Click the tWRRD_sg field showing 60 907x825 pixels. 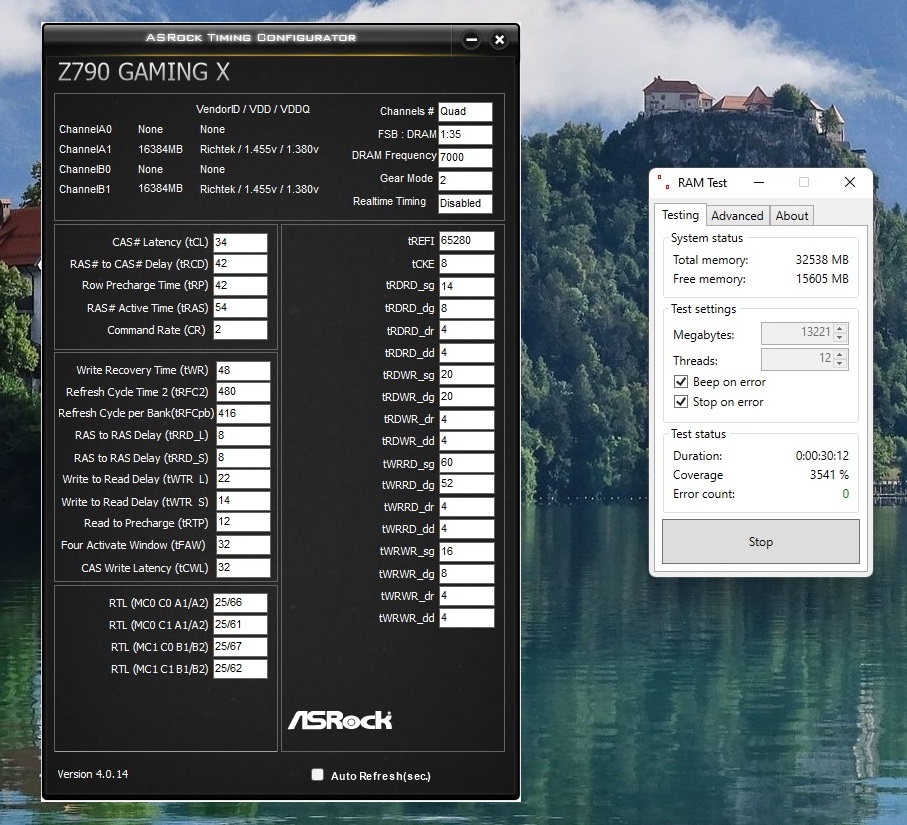point(466,463)
